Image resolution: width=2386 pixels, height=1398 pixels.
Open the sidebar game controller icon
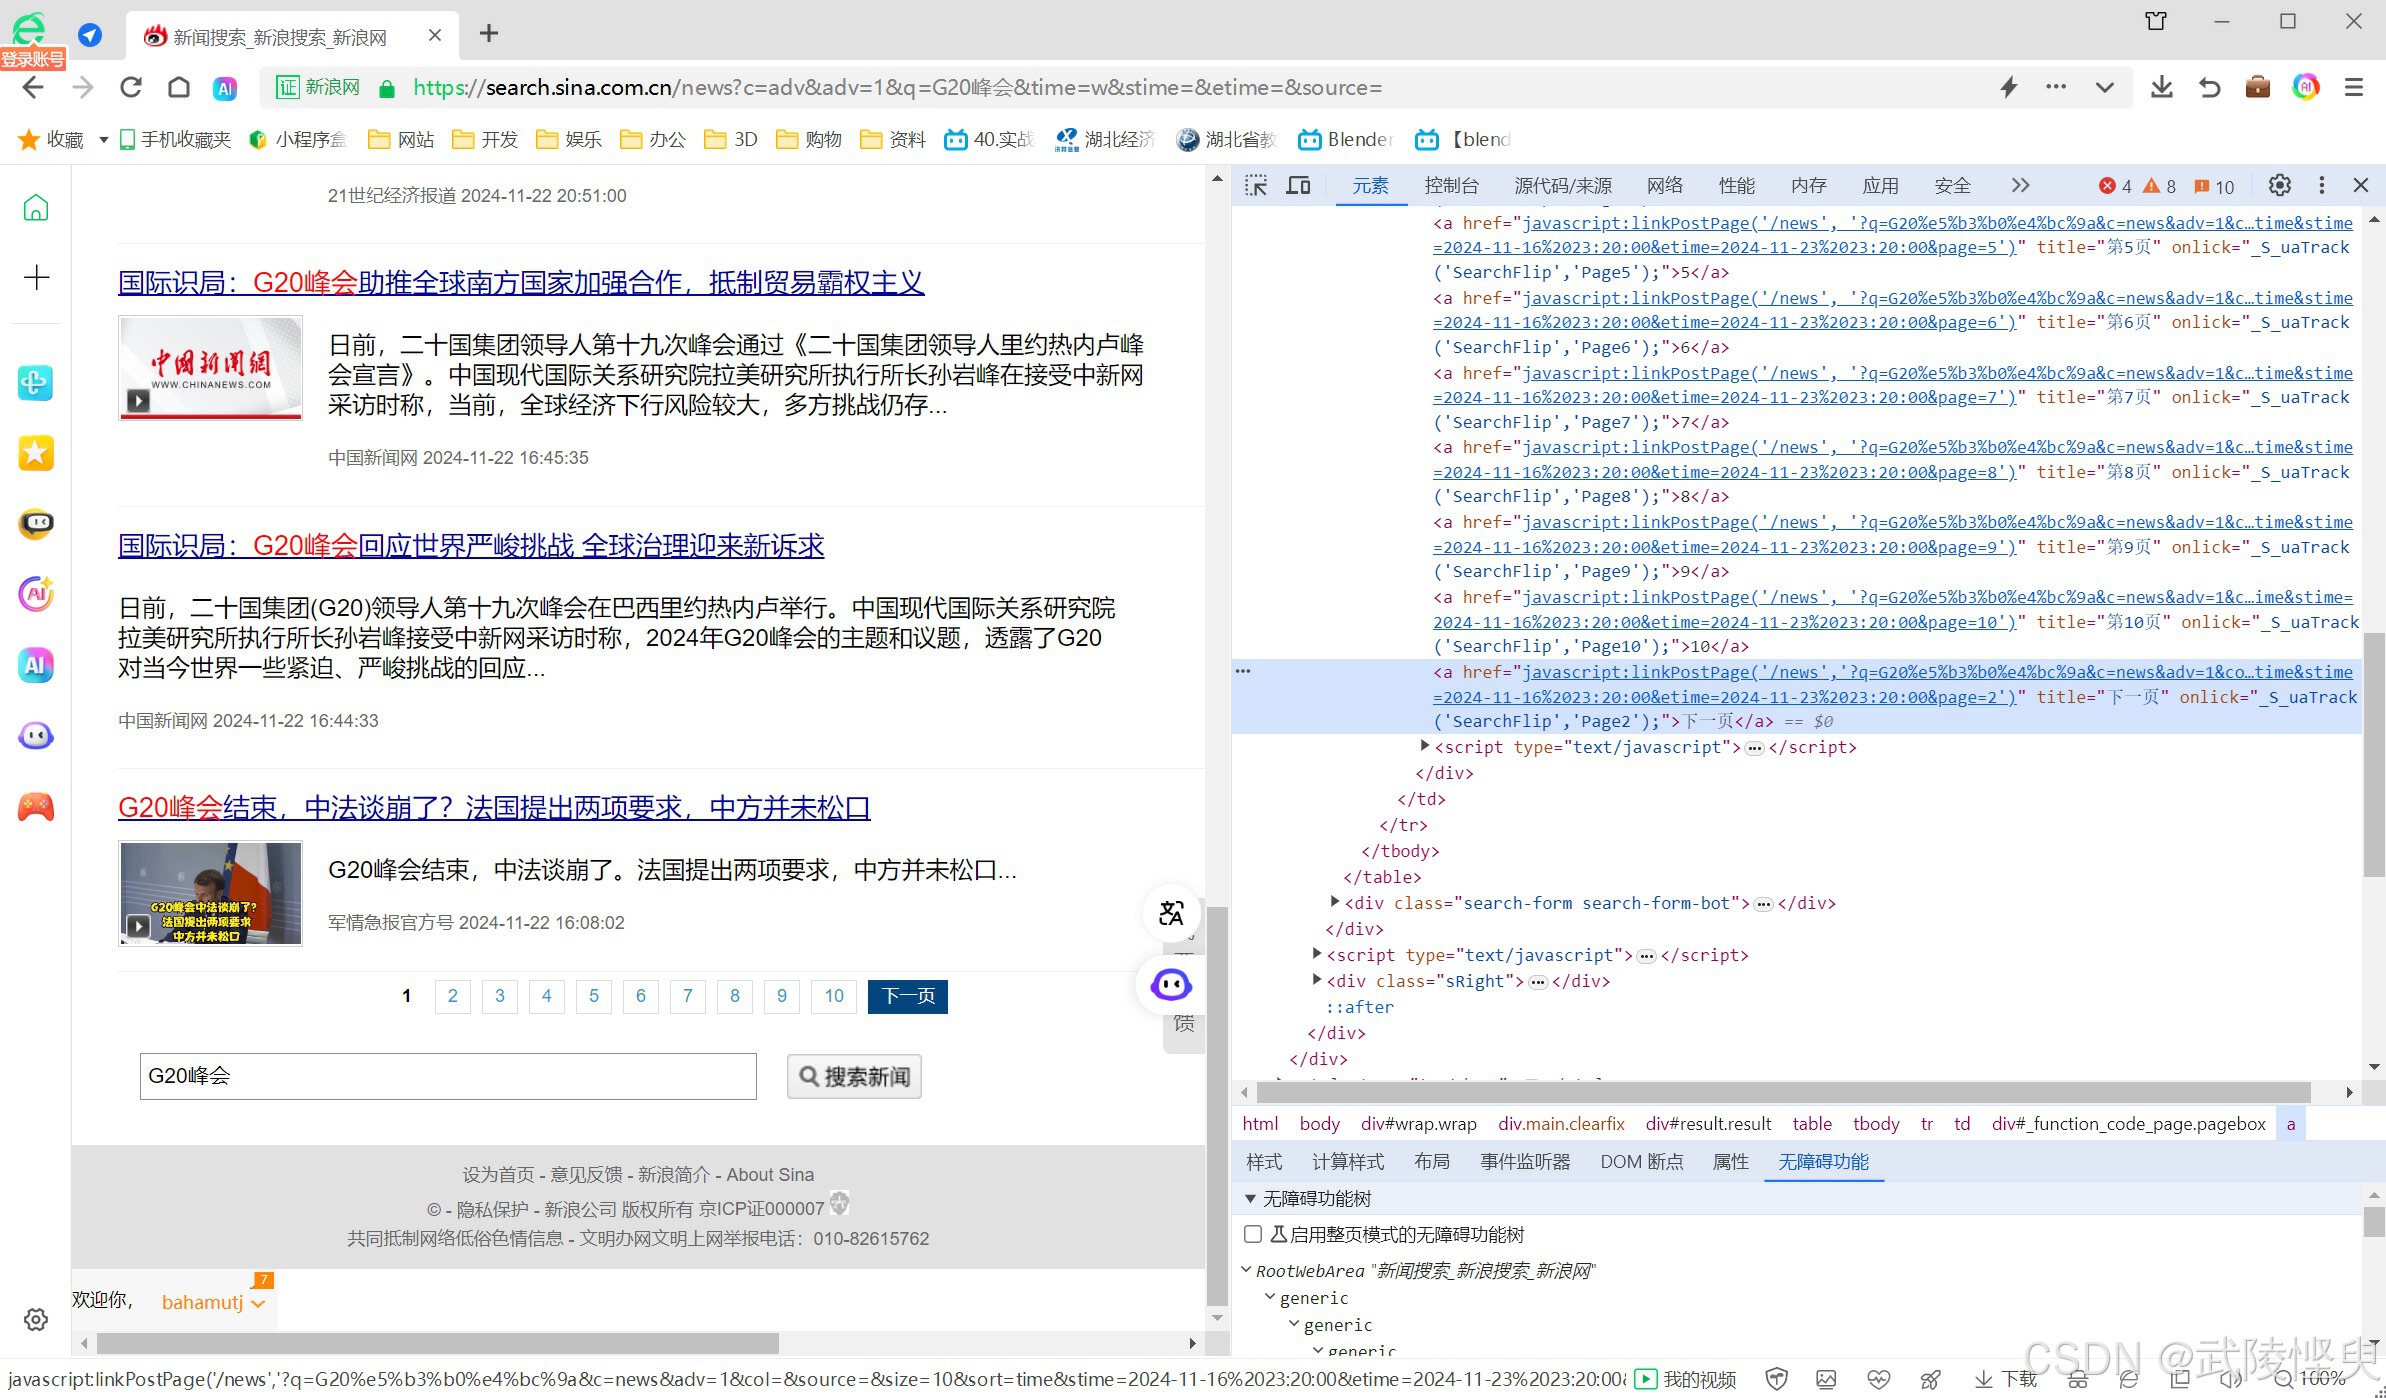tap(36, 806)
